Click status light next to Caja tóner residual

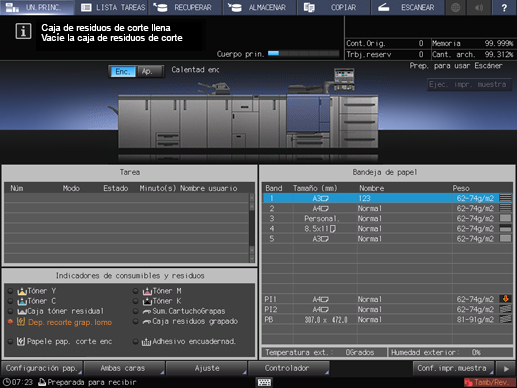coord(11,311)
